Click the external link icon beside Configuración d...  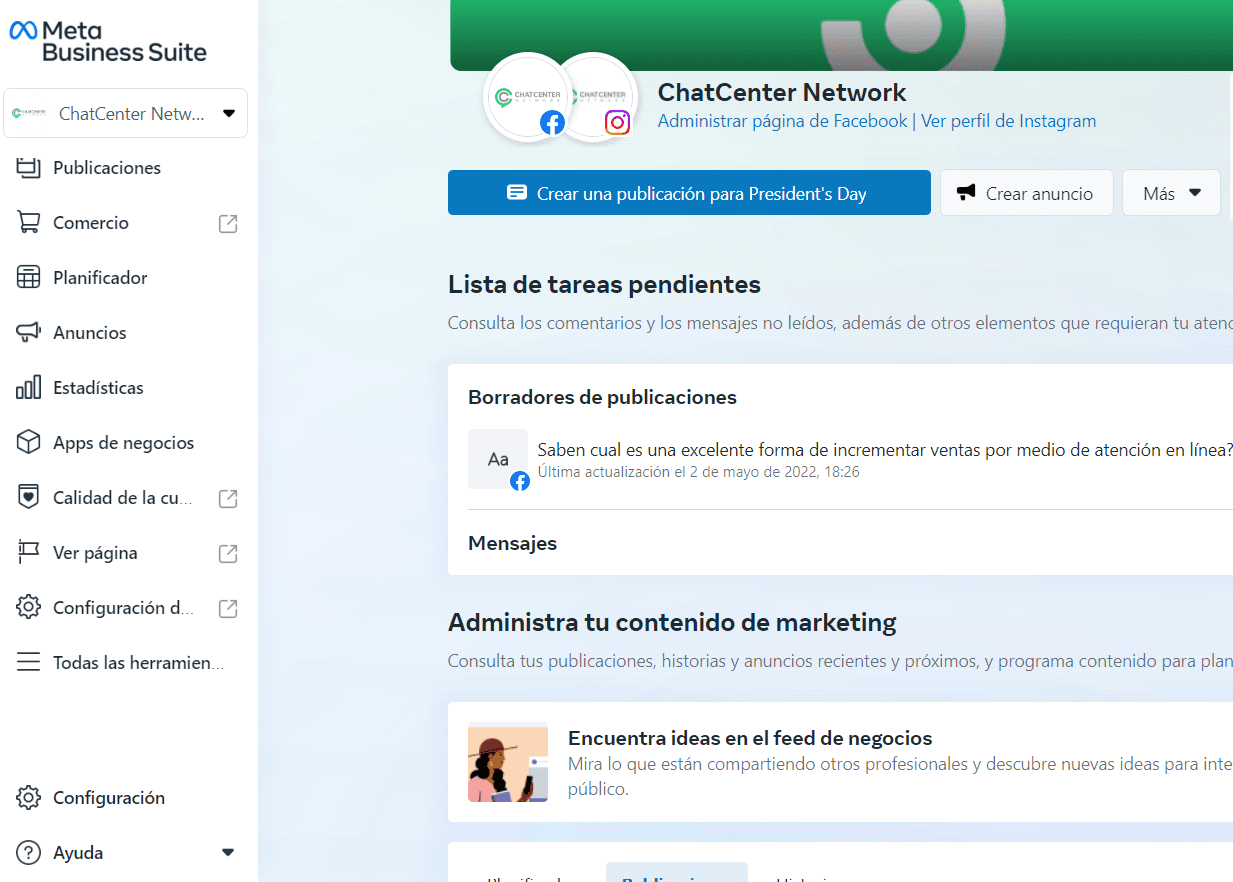click(x=228, y=608)
